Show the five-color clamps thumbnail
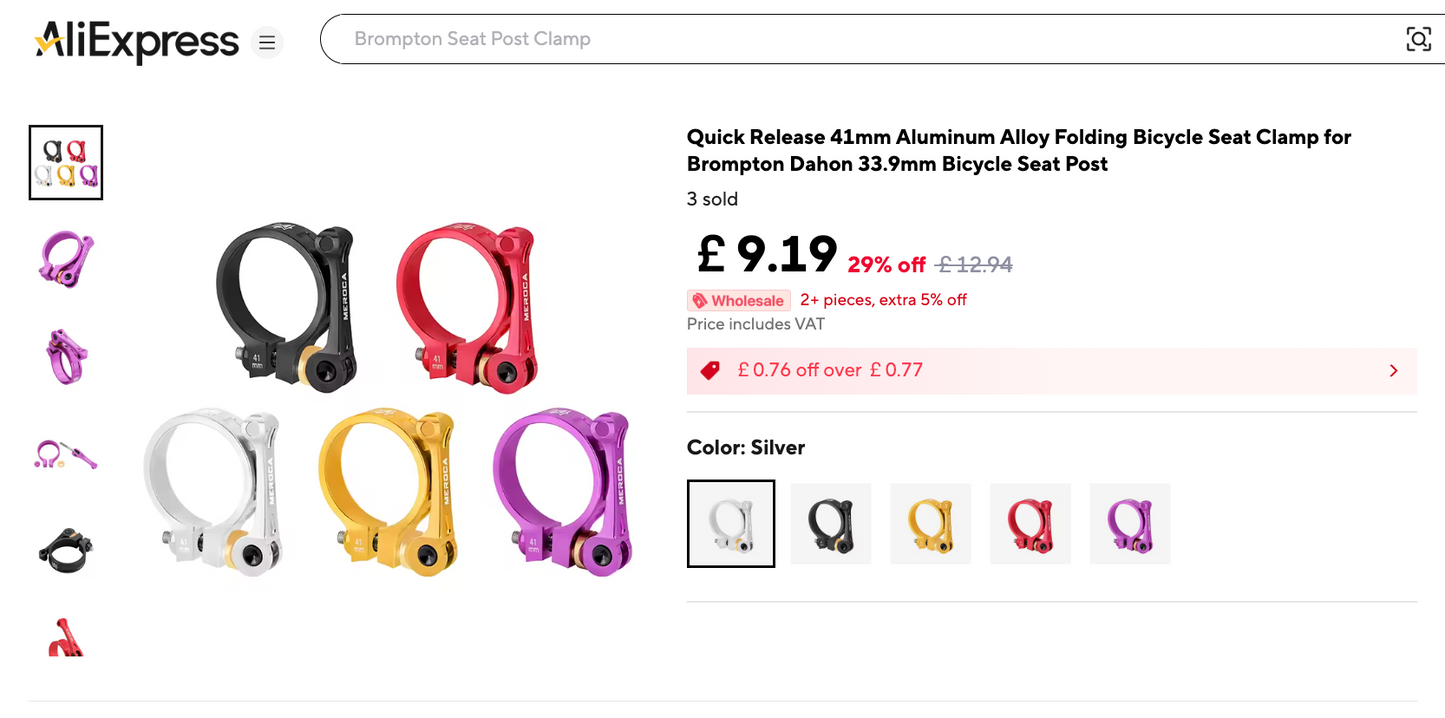 (66, 163)
